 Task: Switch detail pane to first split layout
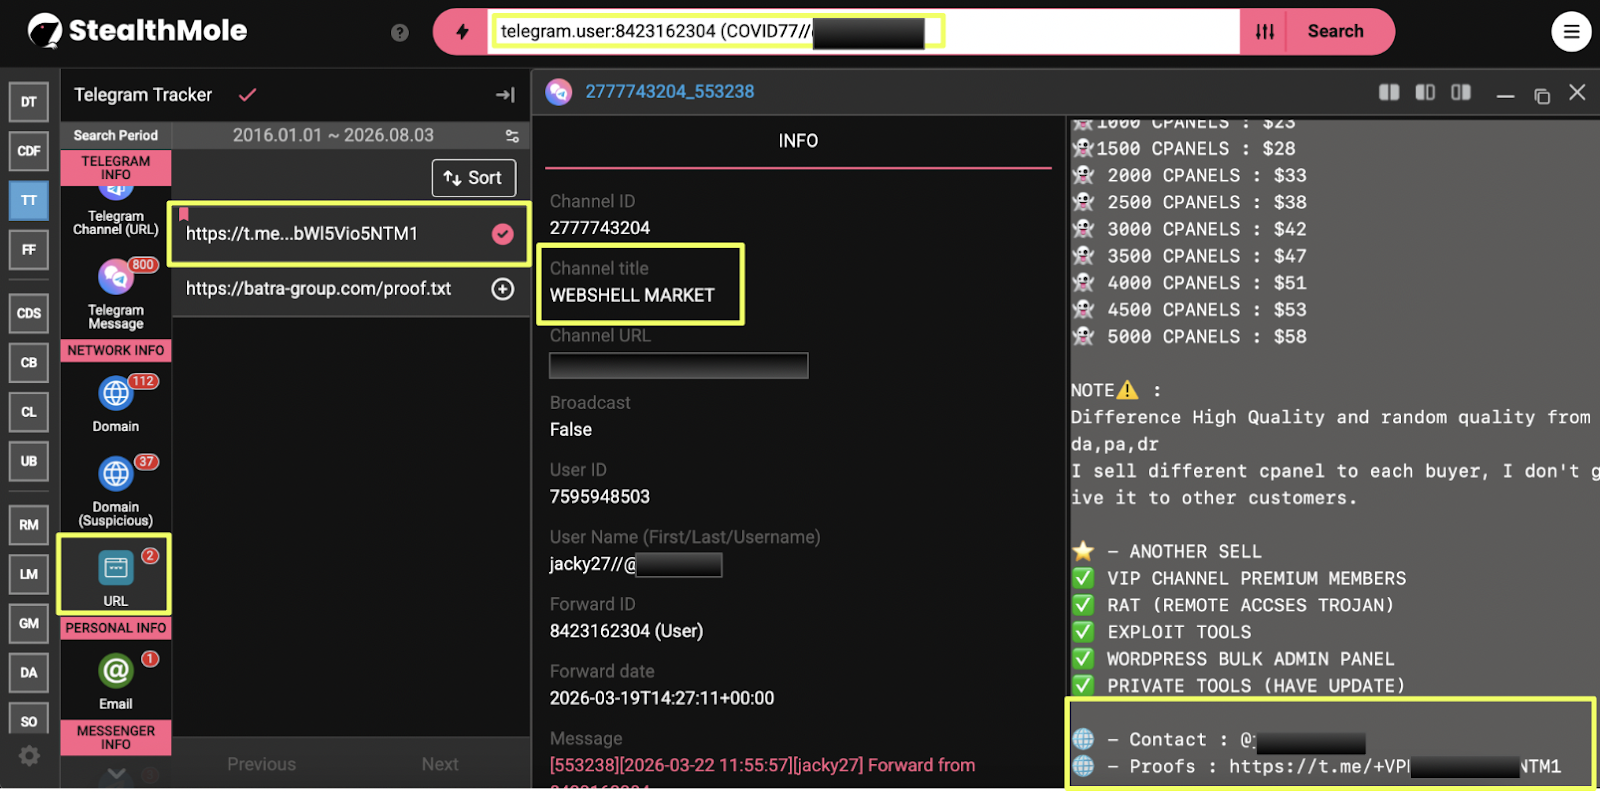click(x=1389, y=92)
